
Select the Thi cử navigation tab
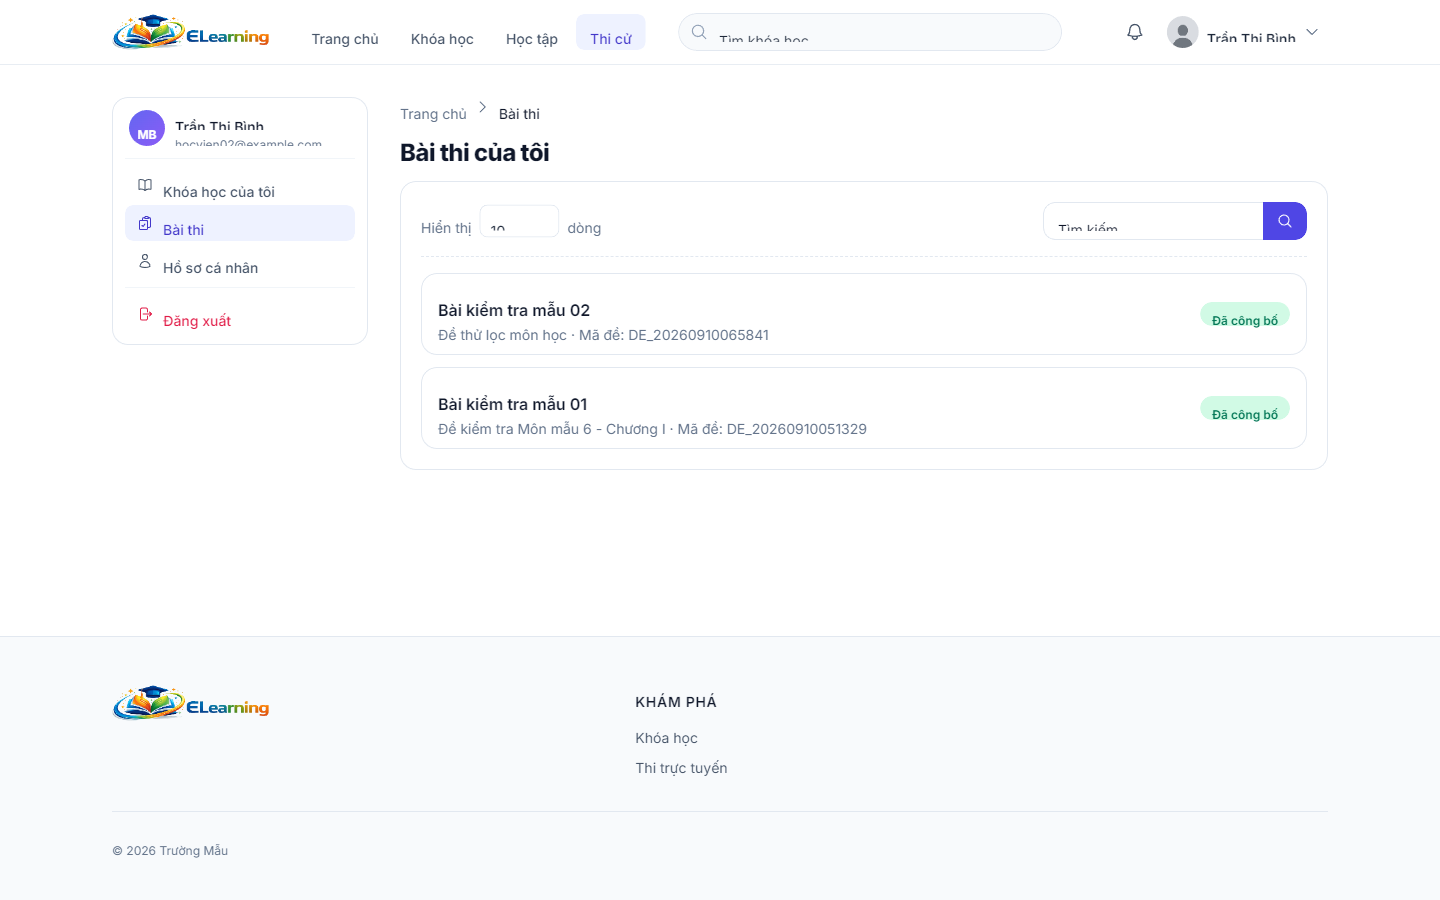(x=611, y=33)
